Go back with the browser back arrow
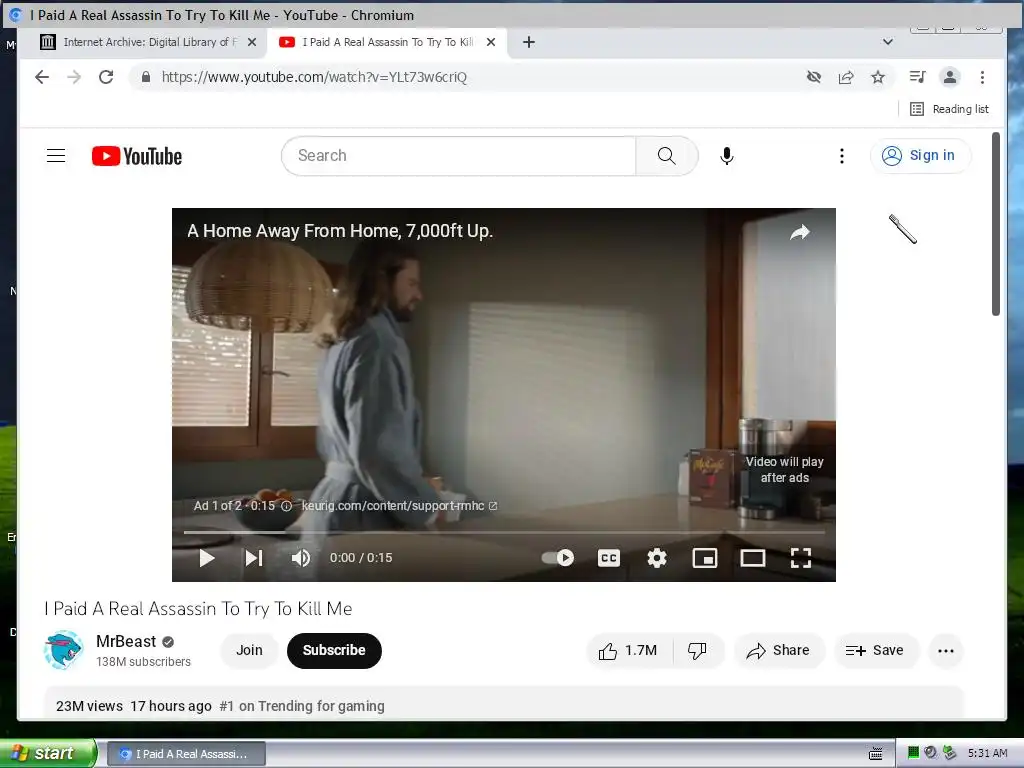The image size is (1024, 768). pyautogui.click(x=42, y=77)
